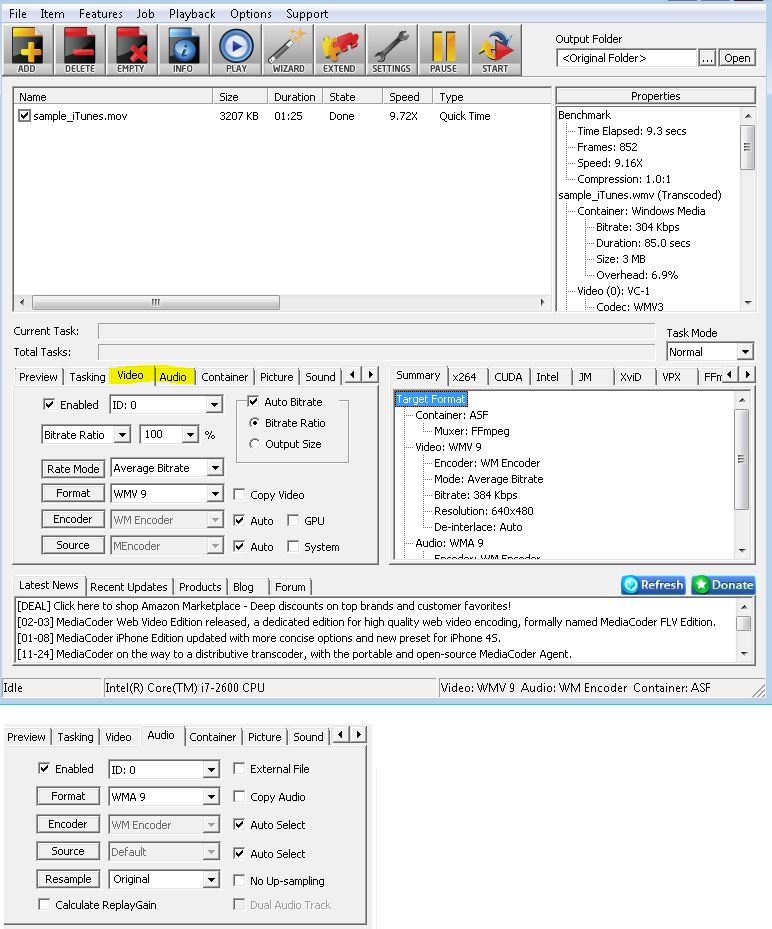Click the Summary panel vertical scrollbar thumb
Screen dimensions: 772x929
[741, 459]
